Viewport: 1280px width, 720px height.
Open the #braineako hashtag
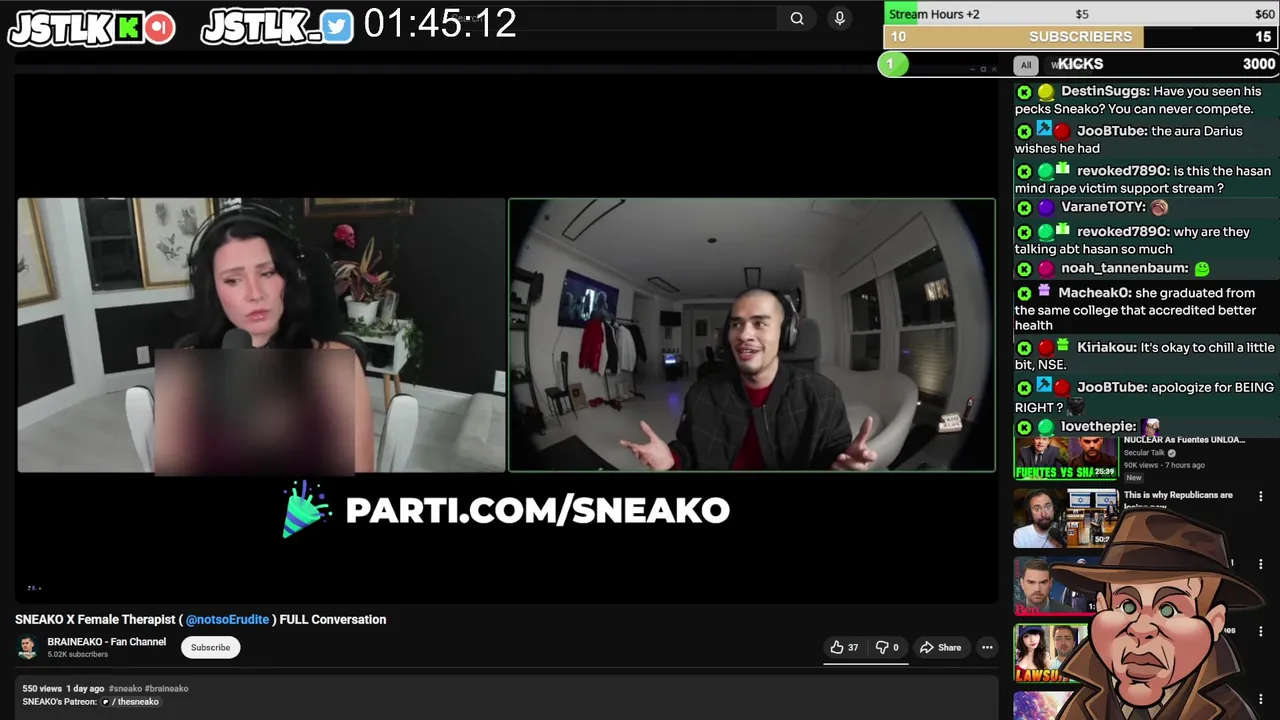pos(166,688)
